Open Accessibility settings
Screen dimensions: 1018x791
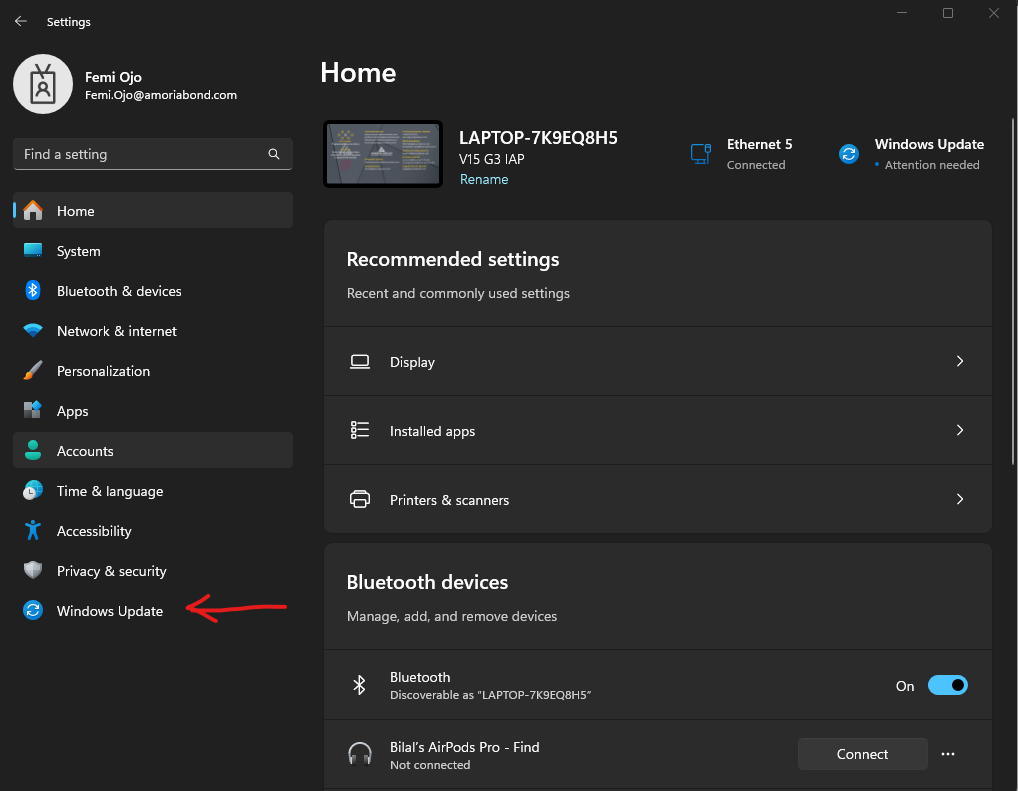[153, 531]
